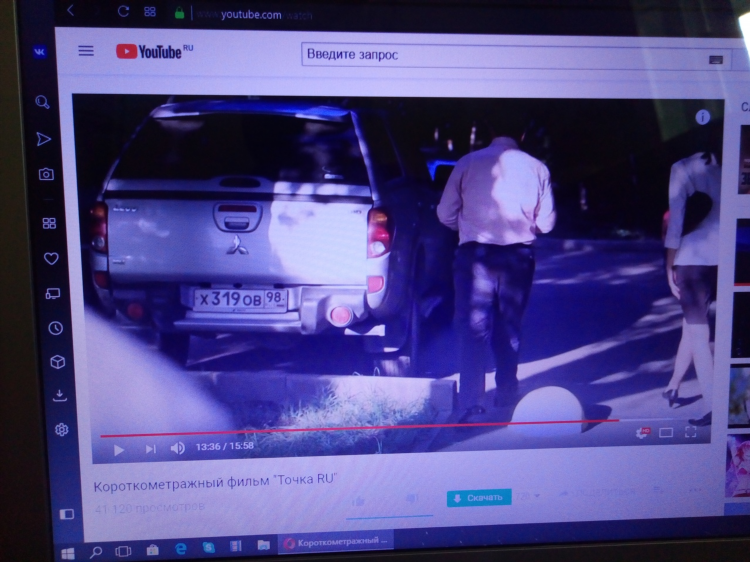Viewport: 750px width, 562px height.
Task: Open Skype from the taskbar
Action: [209, 547]
